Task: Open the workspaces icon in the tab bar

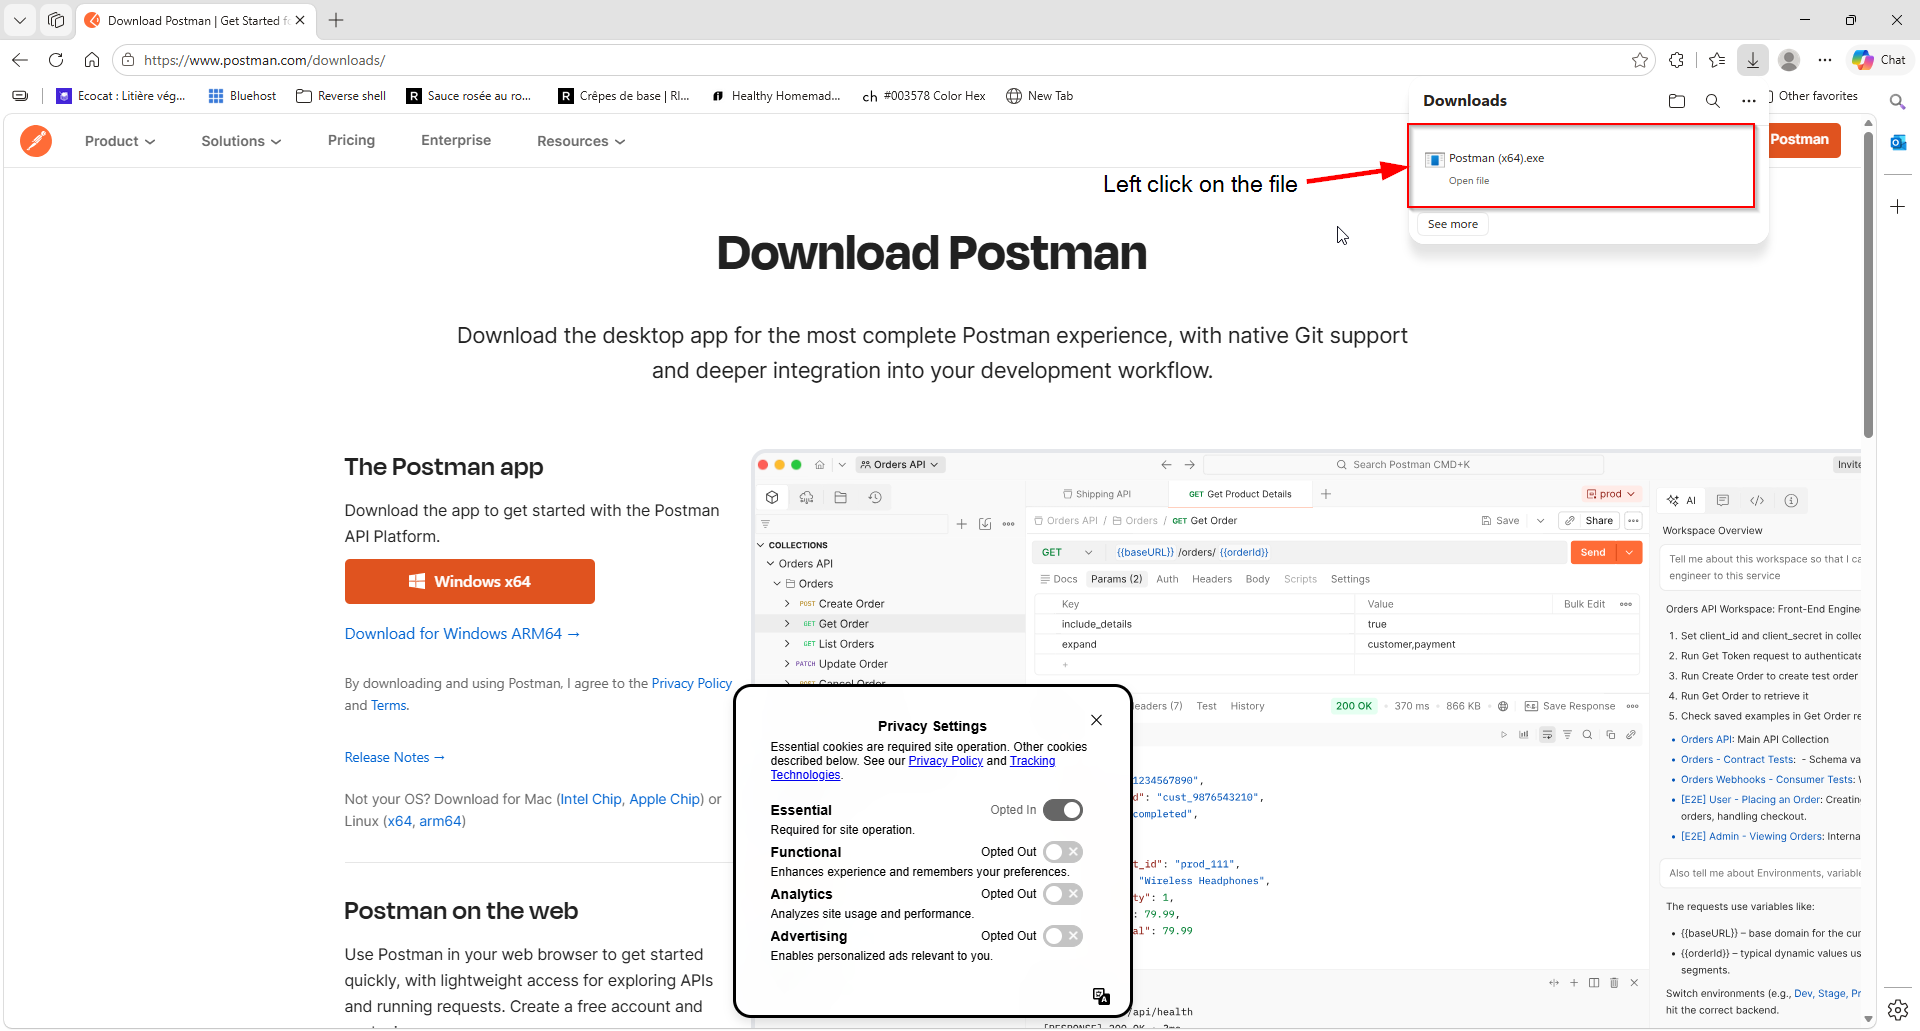Action: coord(56,20)
